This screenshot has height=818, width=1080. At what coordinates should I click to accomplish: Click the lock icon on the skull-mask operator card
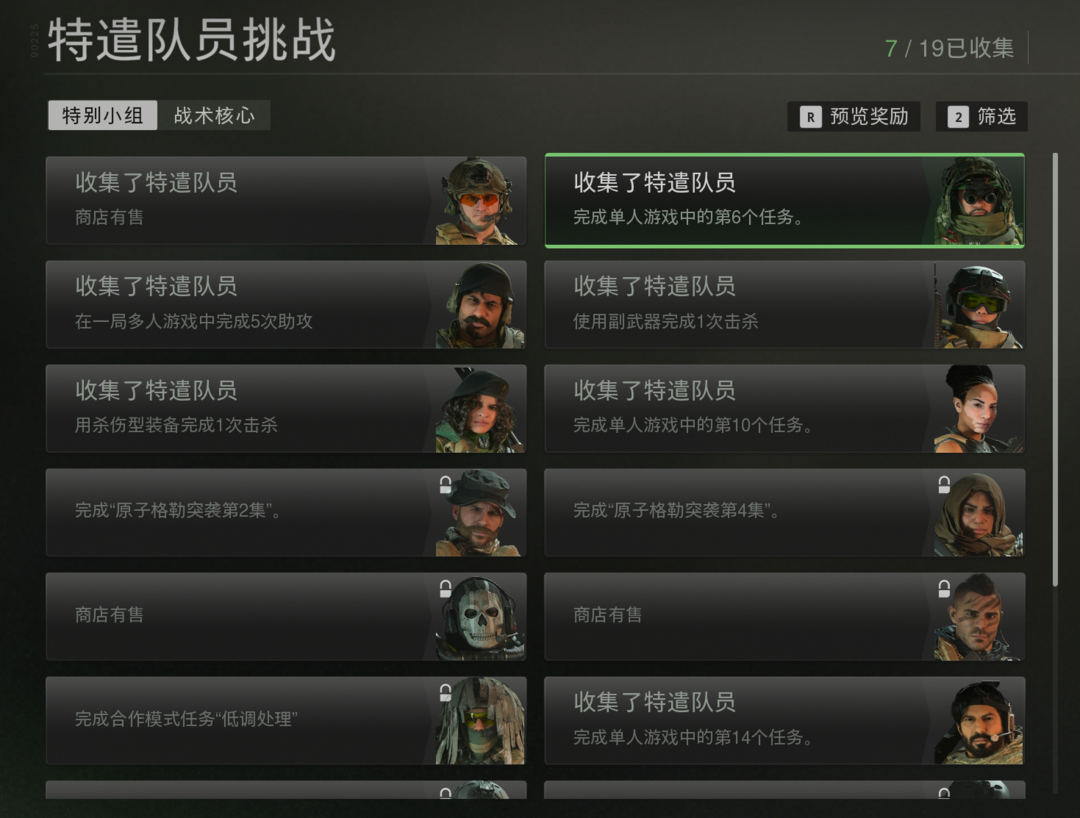tap(446, 589)
